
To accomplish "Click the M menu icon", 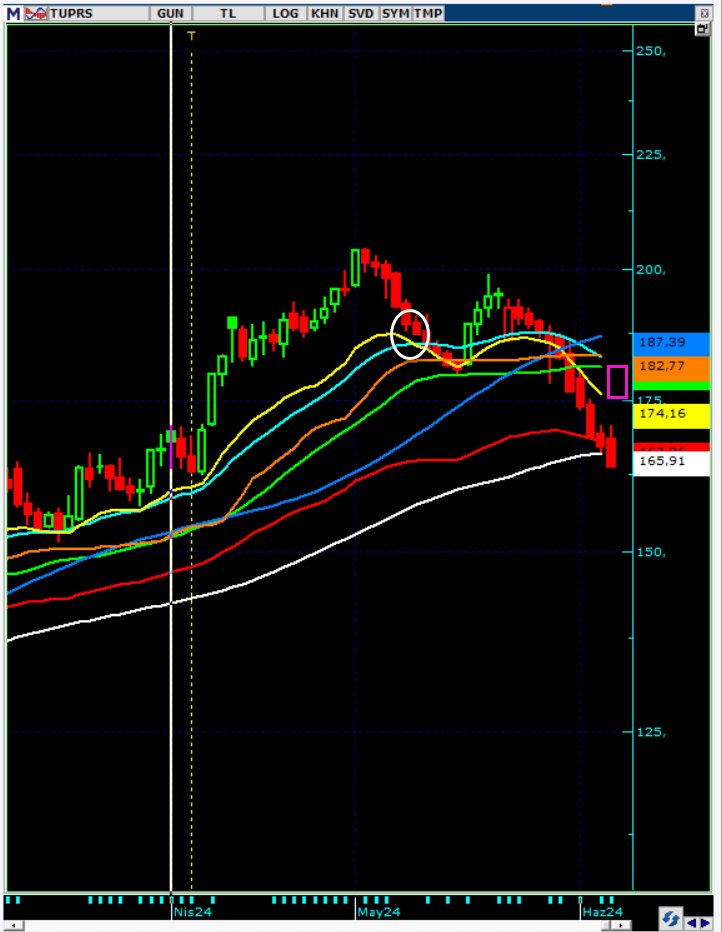I will click(13, 13).
